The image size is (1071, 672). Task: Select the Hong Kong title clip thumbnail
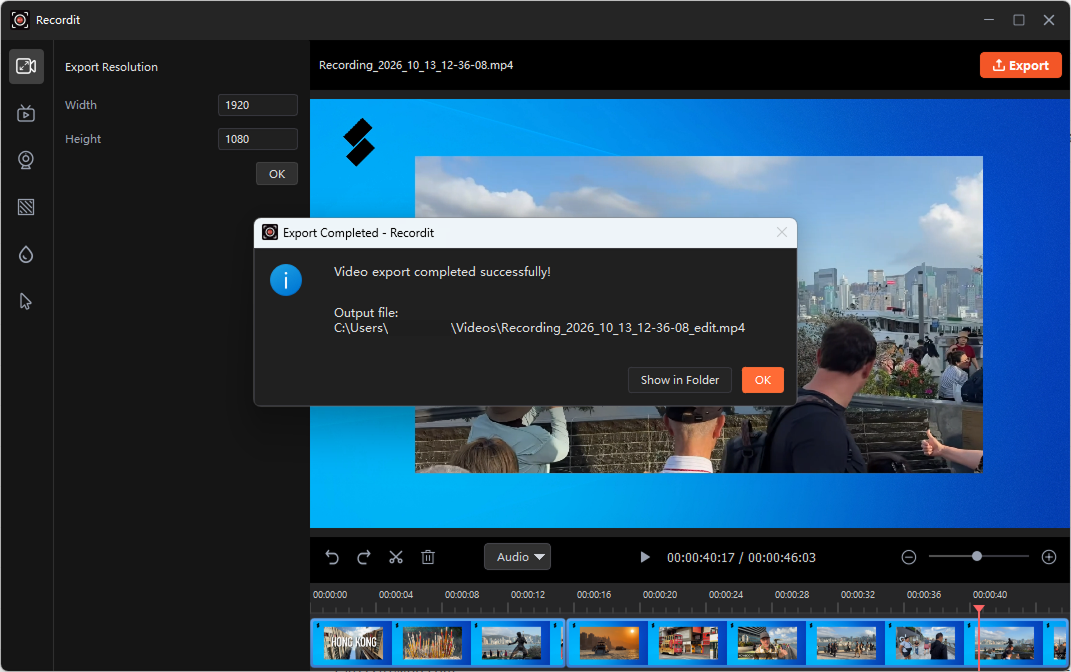point(353,643)
